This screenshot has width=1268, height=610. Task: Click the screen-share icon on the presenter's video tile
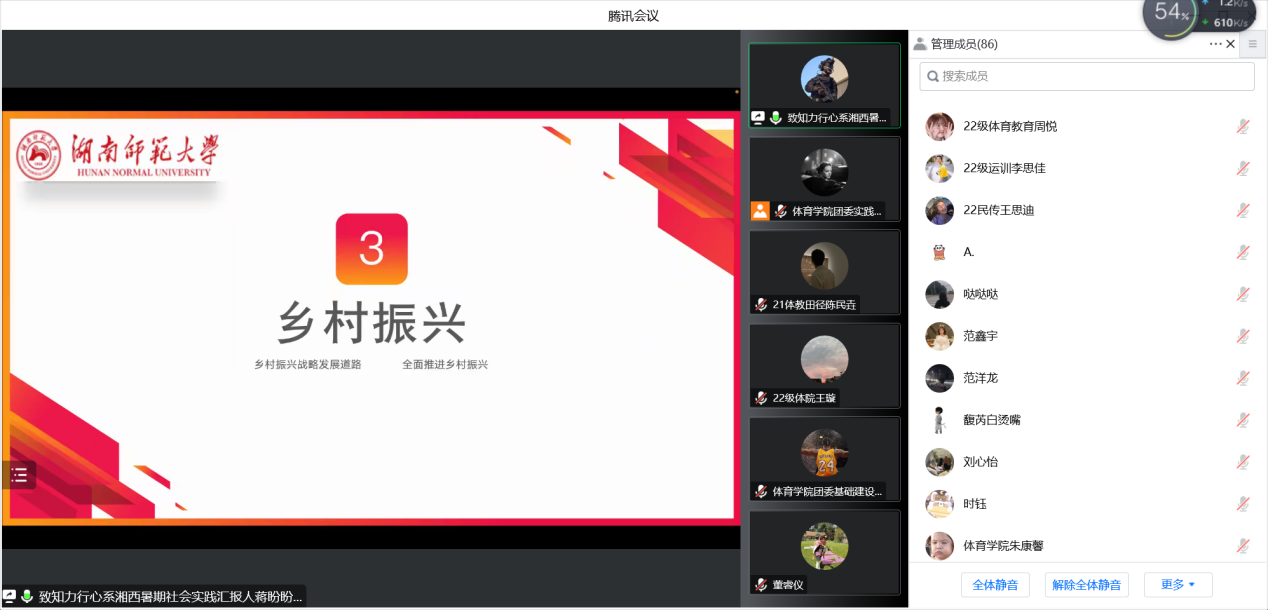click(758, 118)
